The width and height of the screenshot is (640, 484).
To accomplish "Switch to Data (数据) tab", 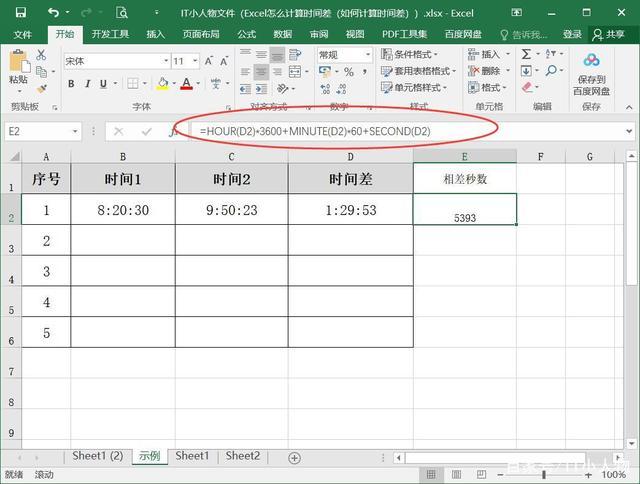I will click(282, 34).
